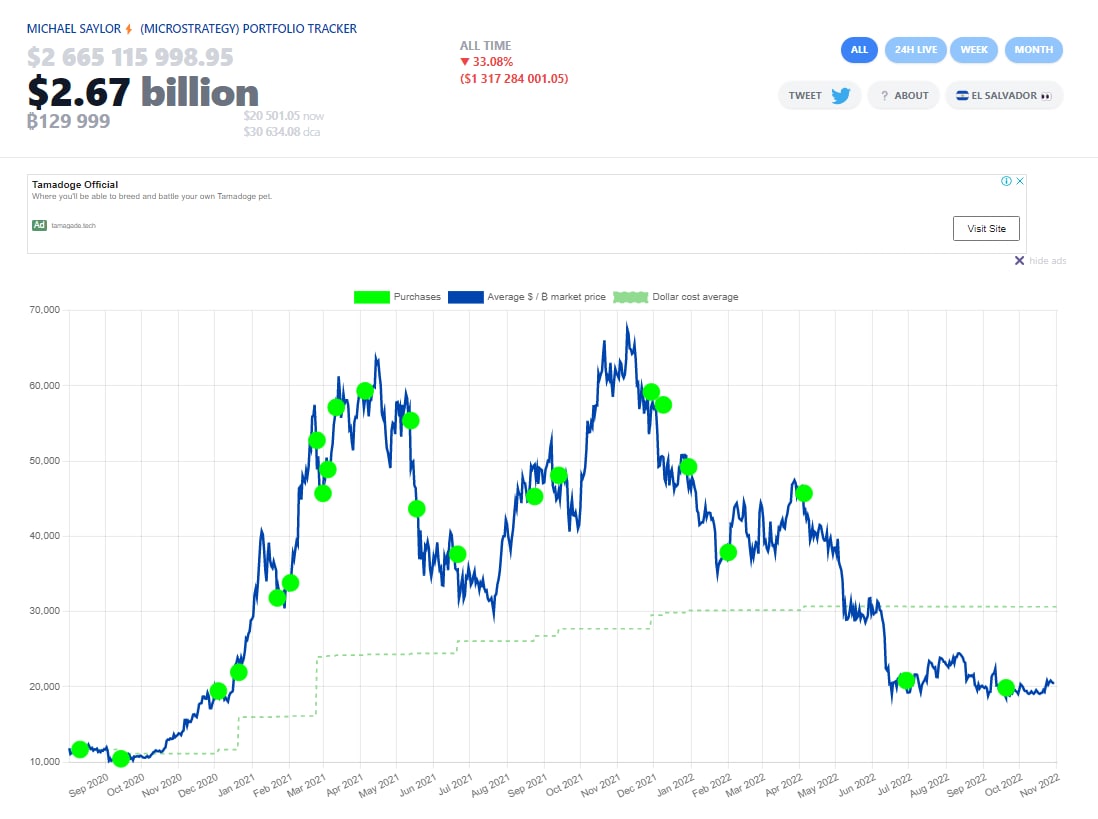This screenshot has width=1098, height=819.
Task: Click the lightning bolt icon in the title
Action: tap(129, 29)
